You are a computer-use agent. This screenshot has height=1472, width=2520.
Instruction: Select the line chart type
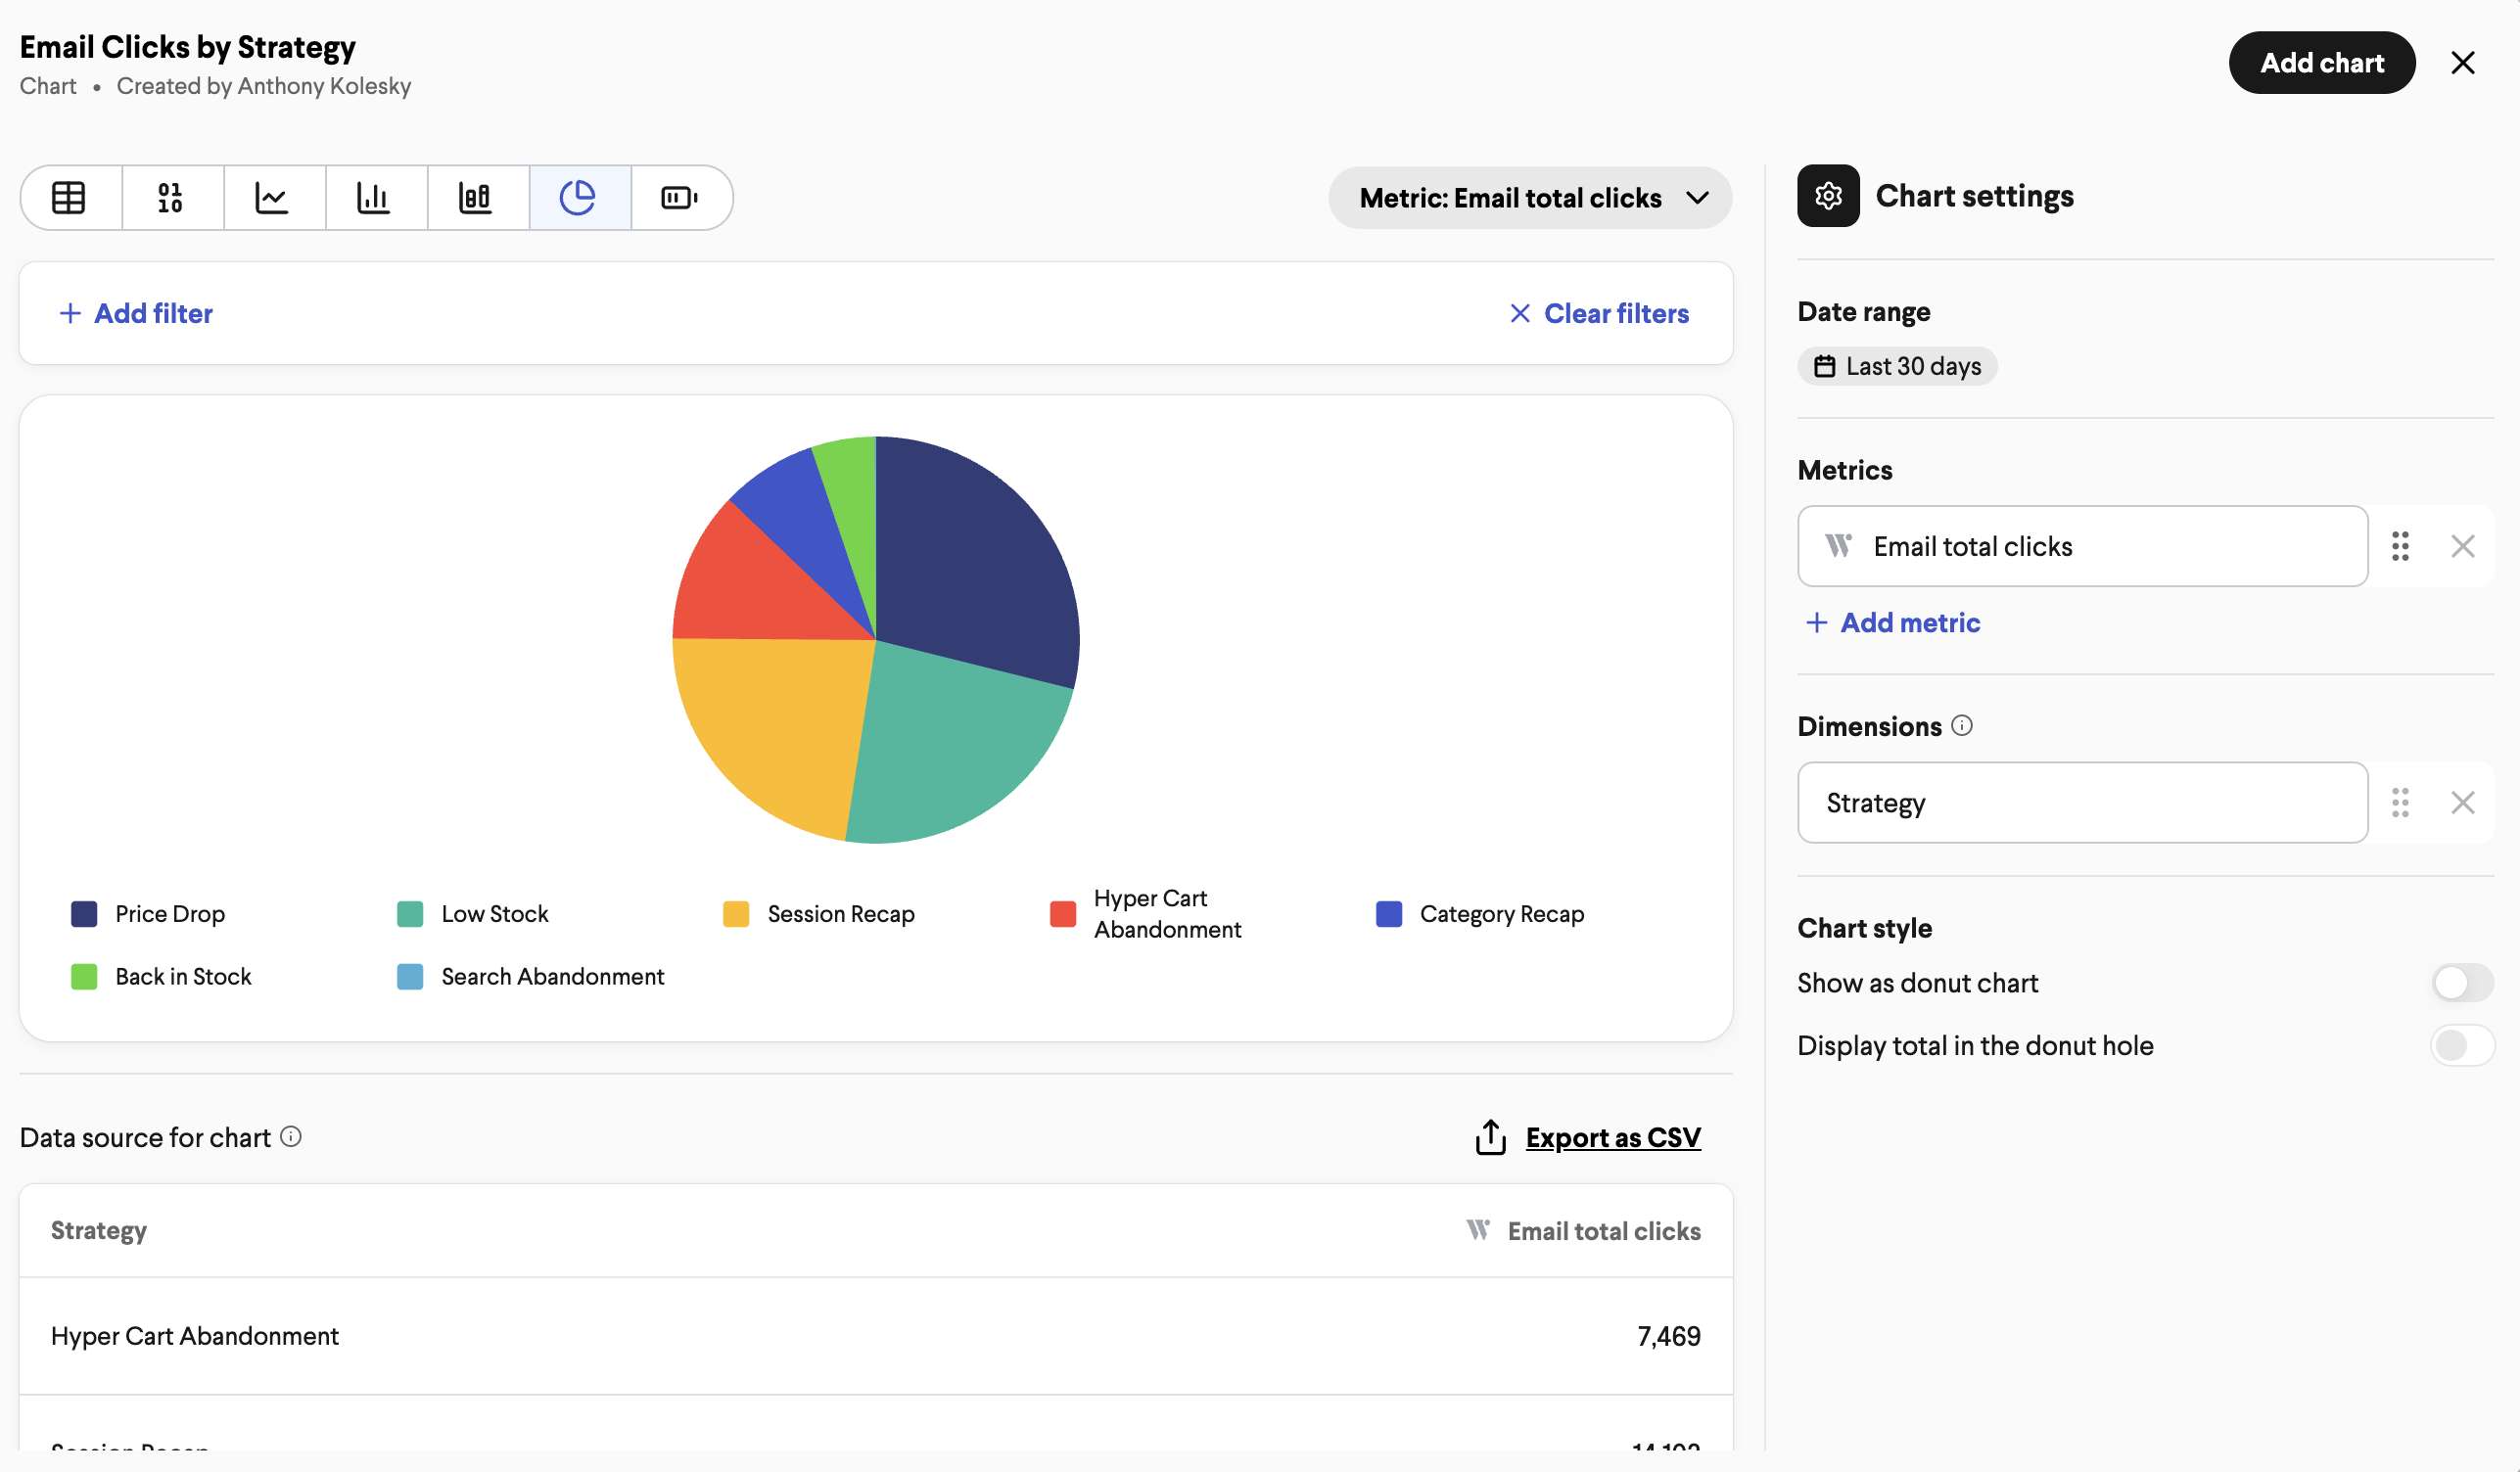(x=272, y=197)
